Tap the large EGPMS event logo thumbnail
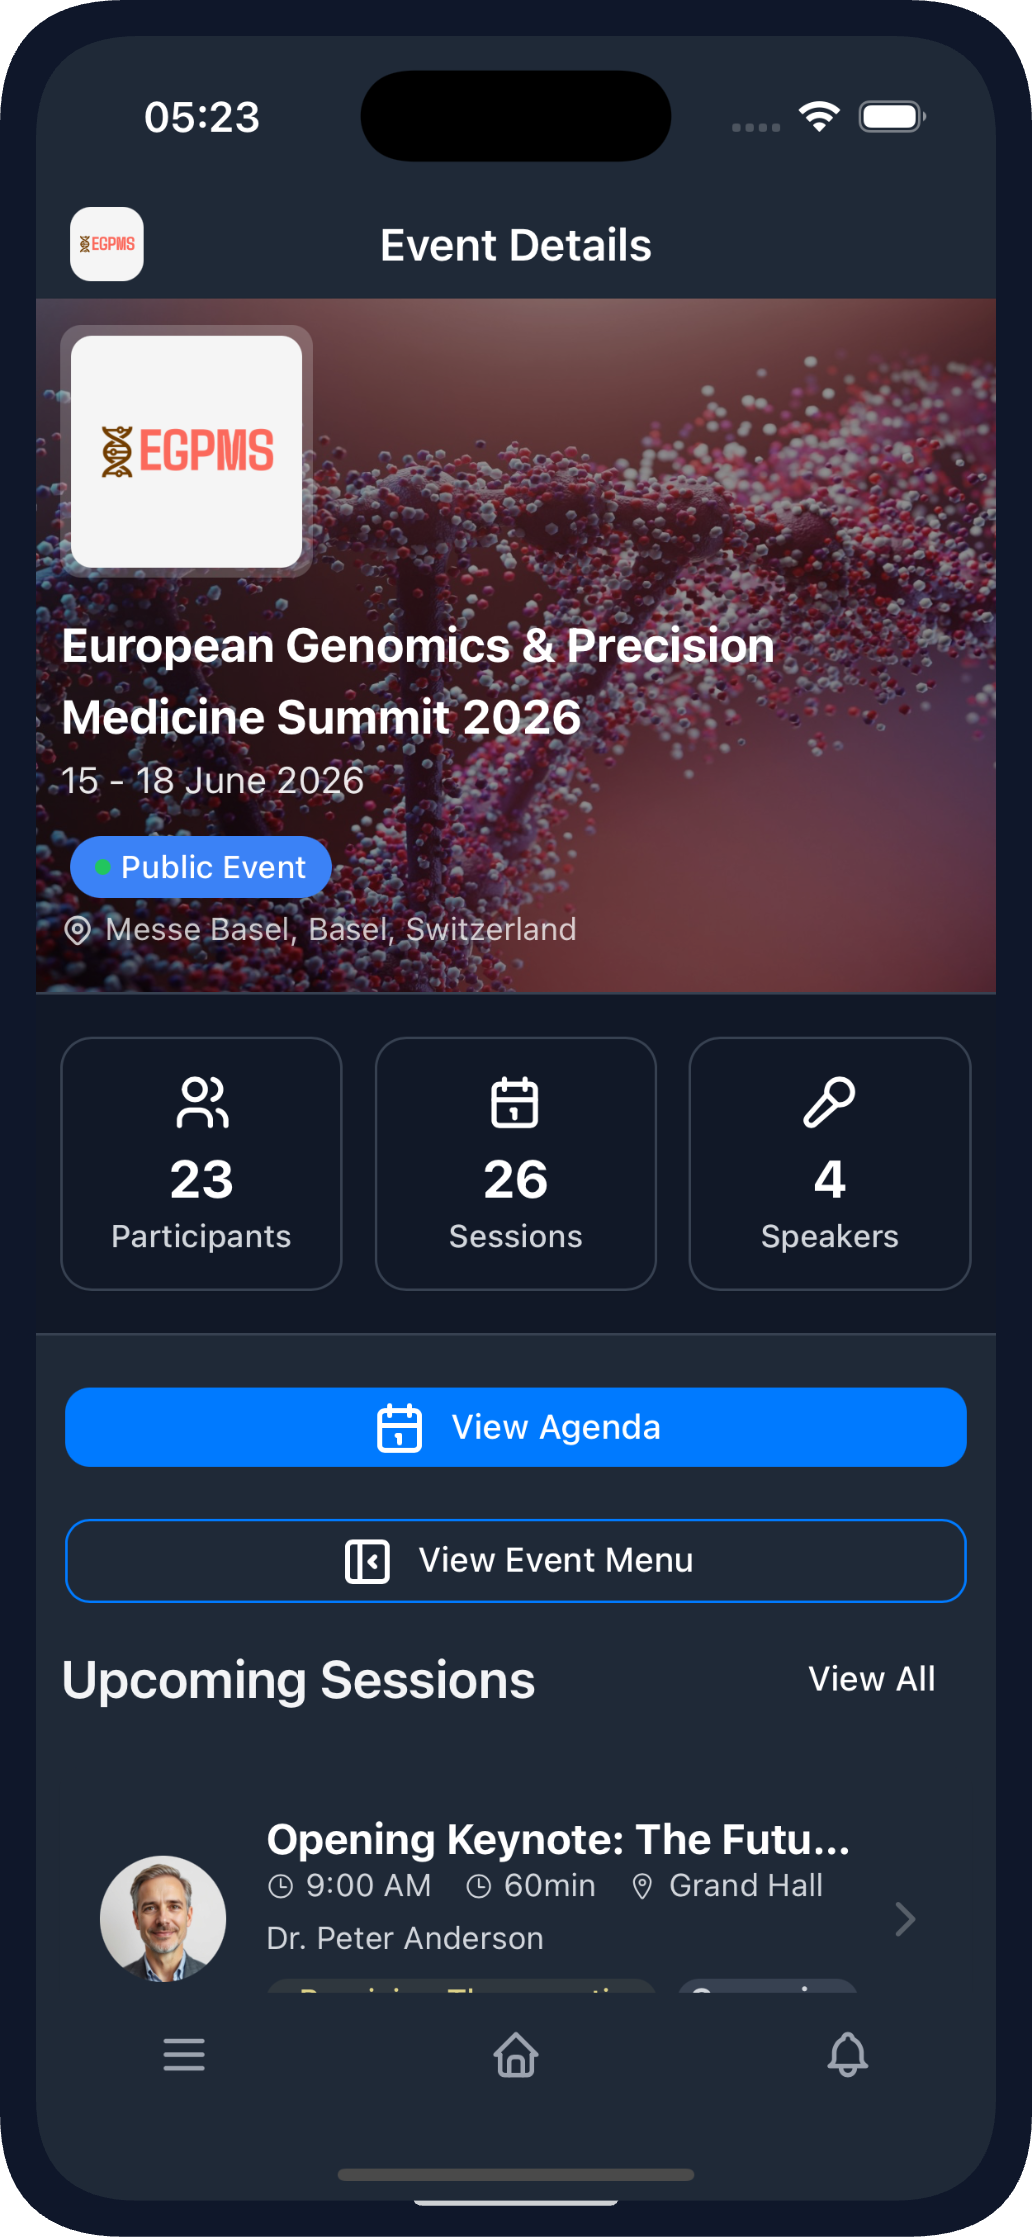The image size is (1032, 2237). point(187,451)
